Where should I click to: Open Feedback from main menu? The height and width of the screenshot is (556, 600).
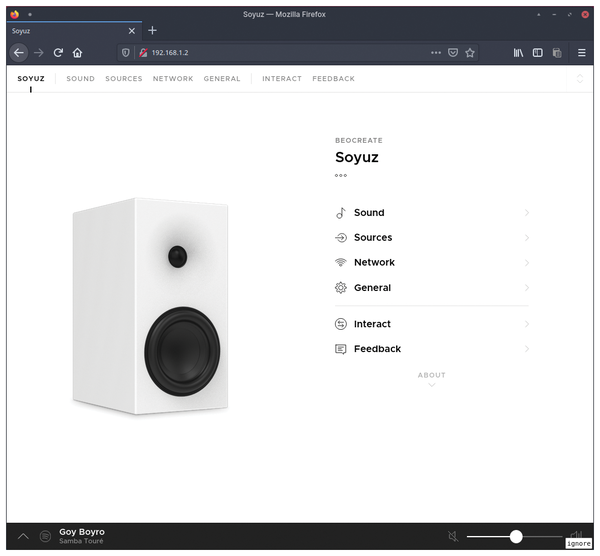(432, 349)
